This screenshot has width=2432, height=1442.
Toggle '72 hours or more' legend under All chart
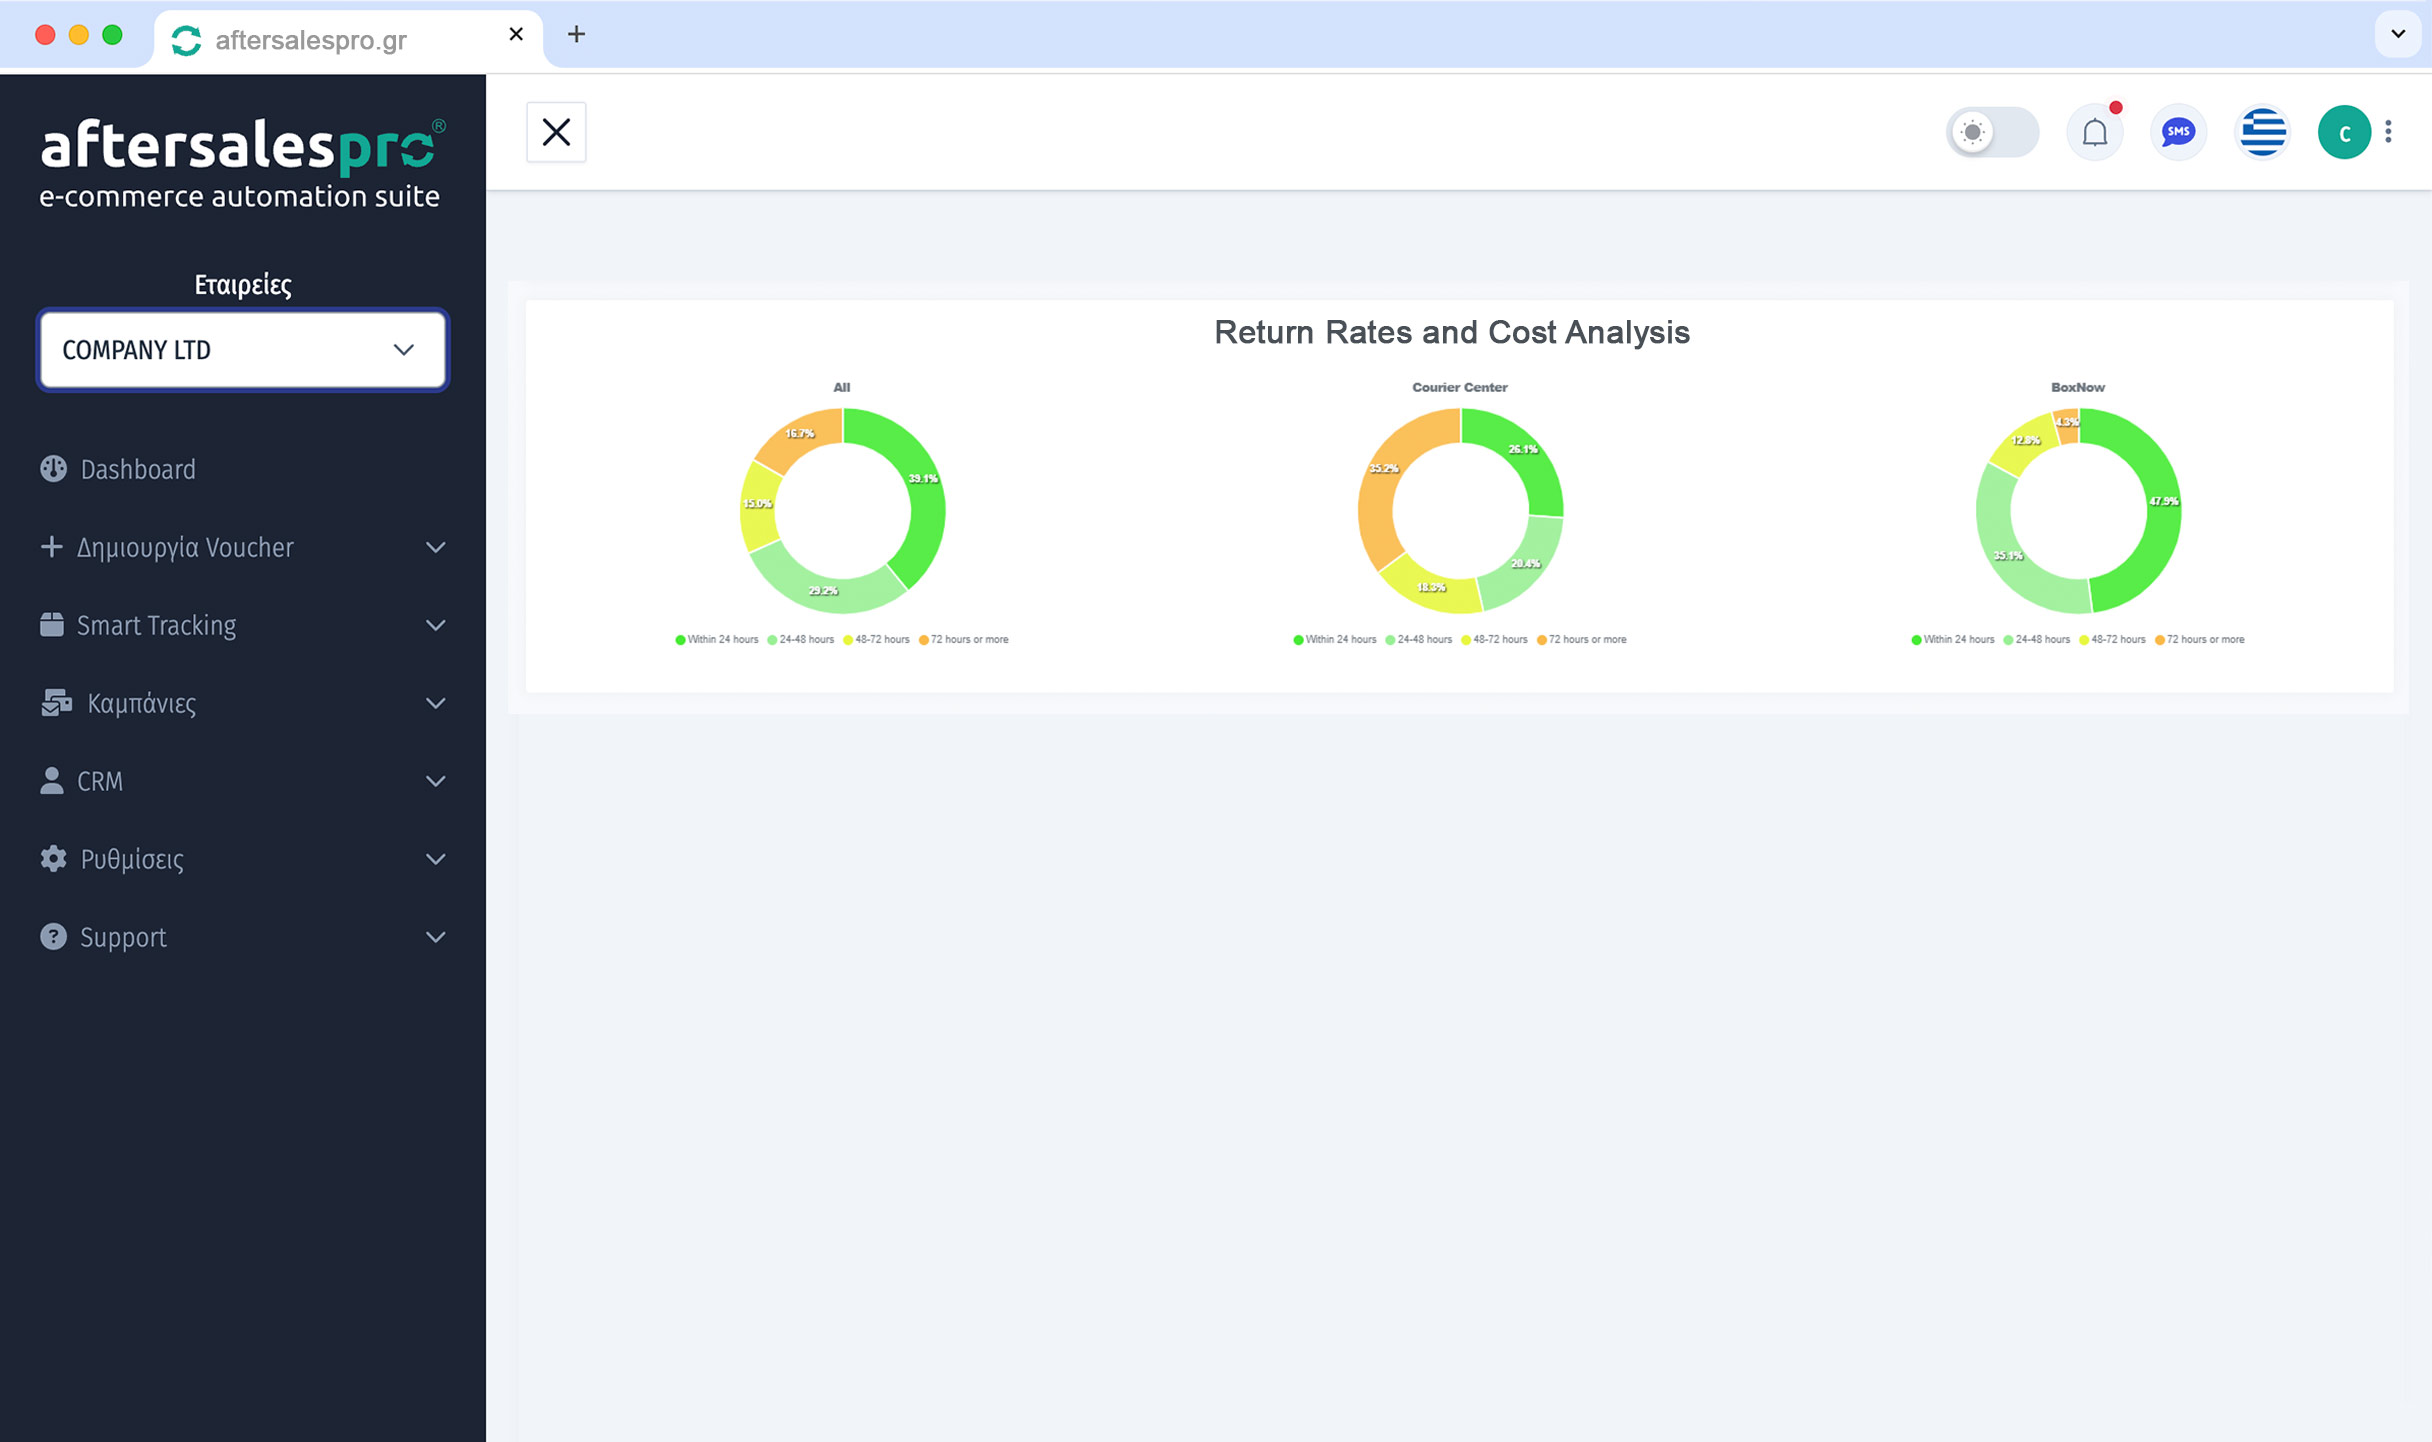coord(964,640)
